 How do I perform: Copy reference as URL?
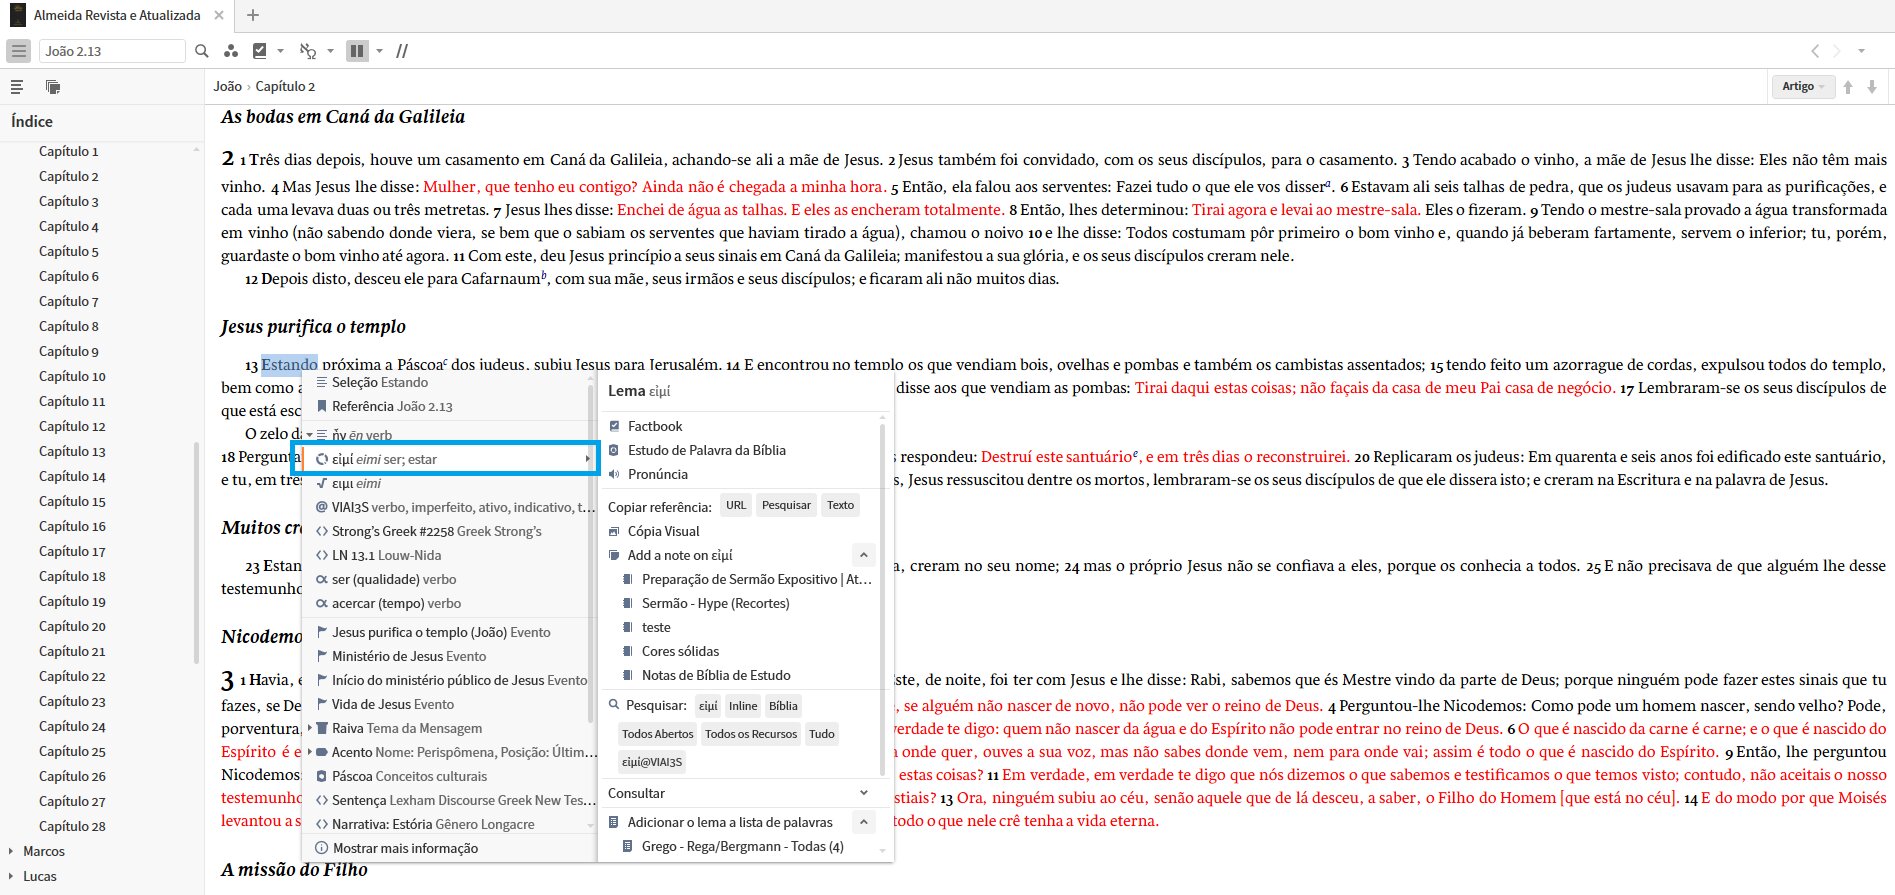(736, 505)
